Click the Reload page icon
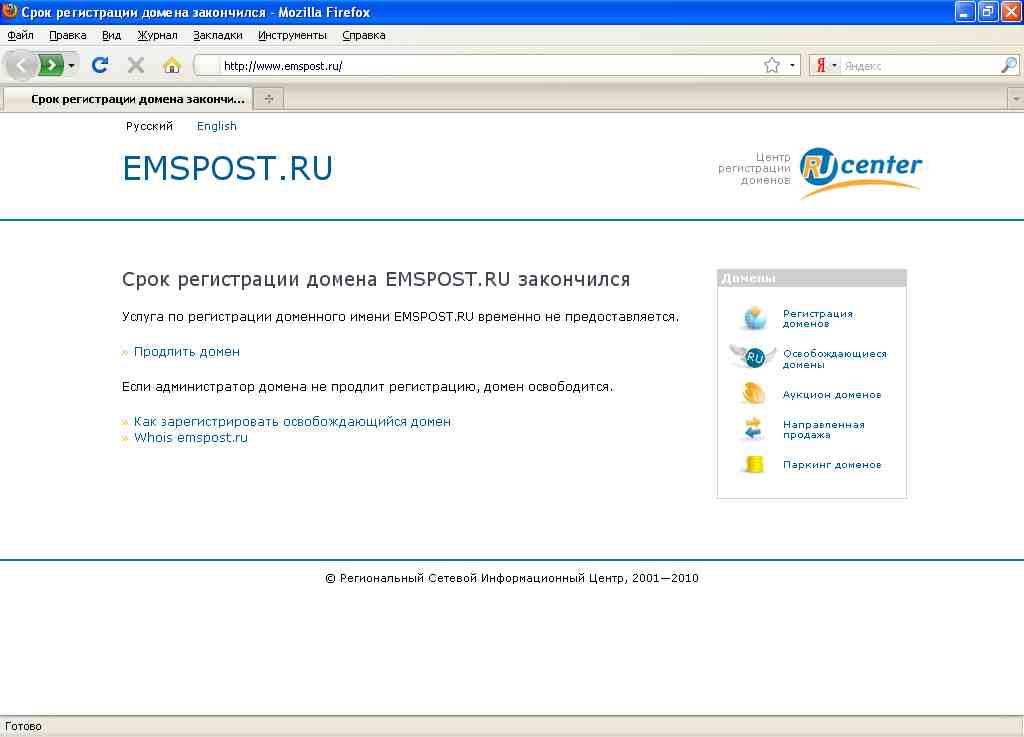The image size is (1024, 737). 100,65
